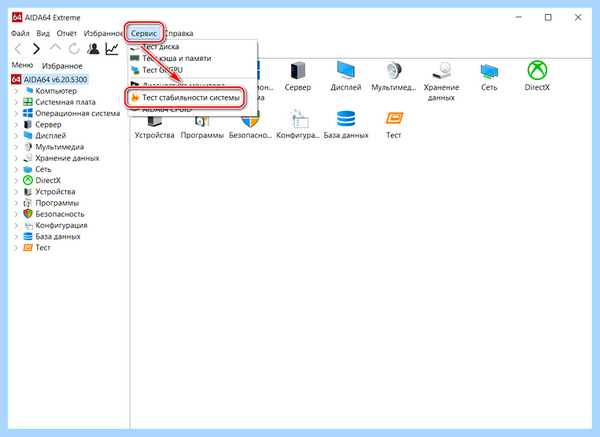
Task: Expand the Хранение данных tree node
Action: click(x=16, y=158)
